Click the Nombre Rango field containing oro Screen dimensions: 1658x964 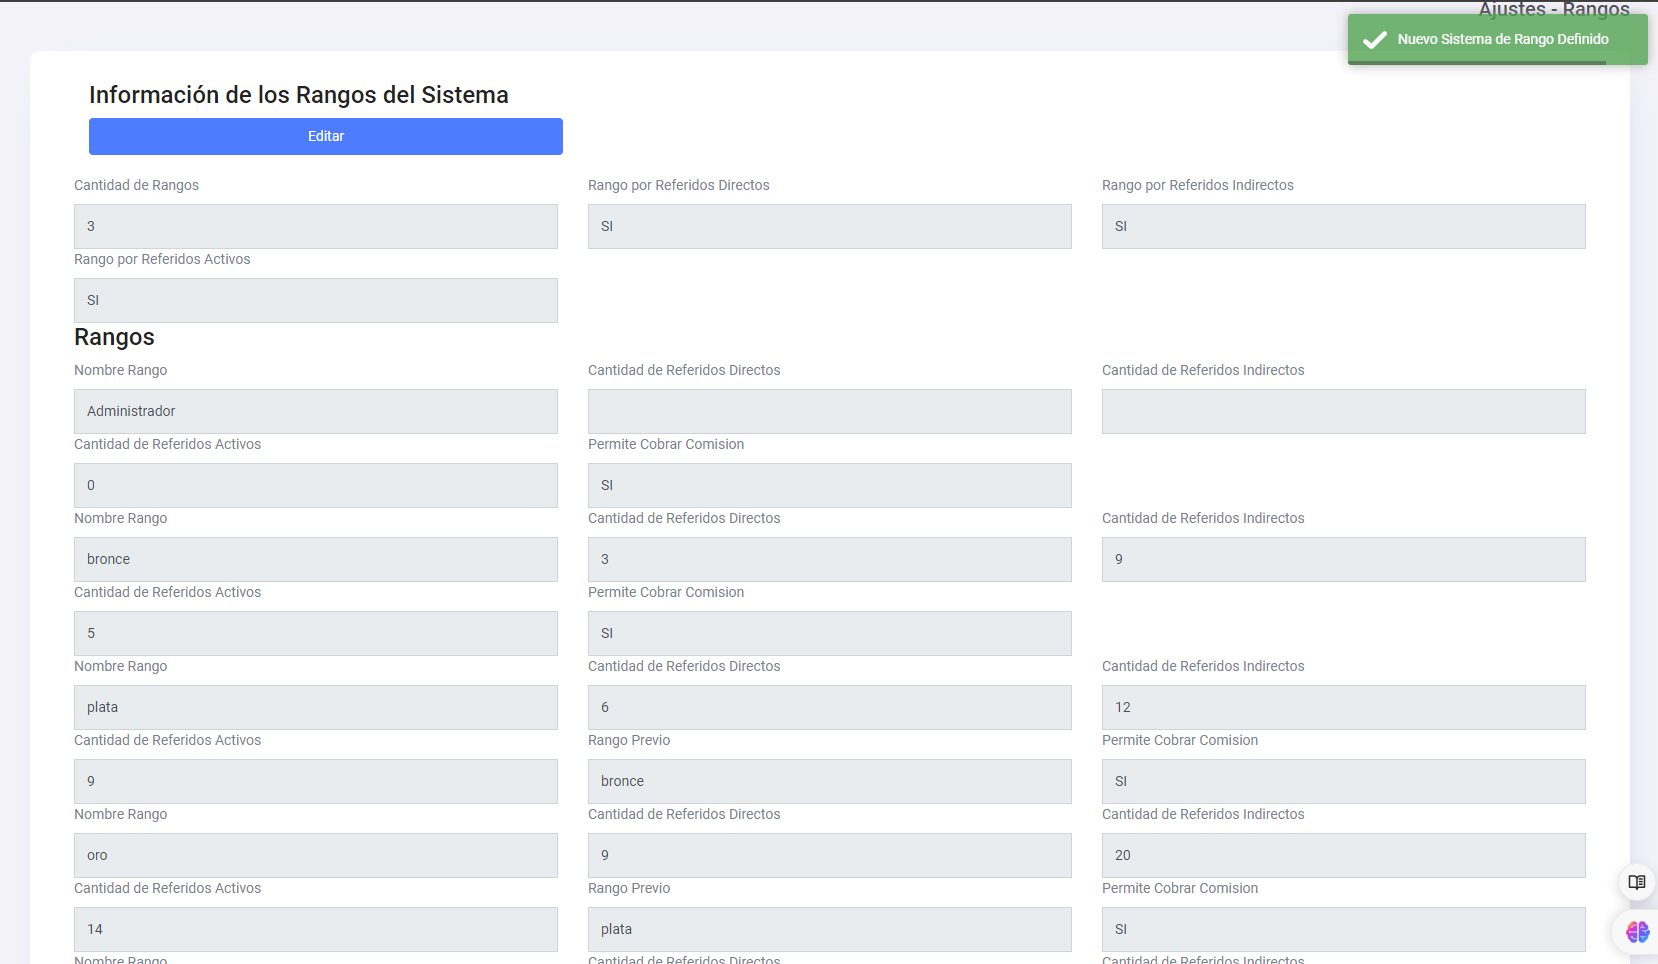[315, 856]
